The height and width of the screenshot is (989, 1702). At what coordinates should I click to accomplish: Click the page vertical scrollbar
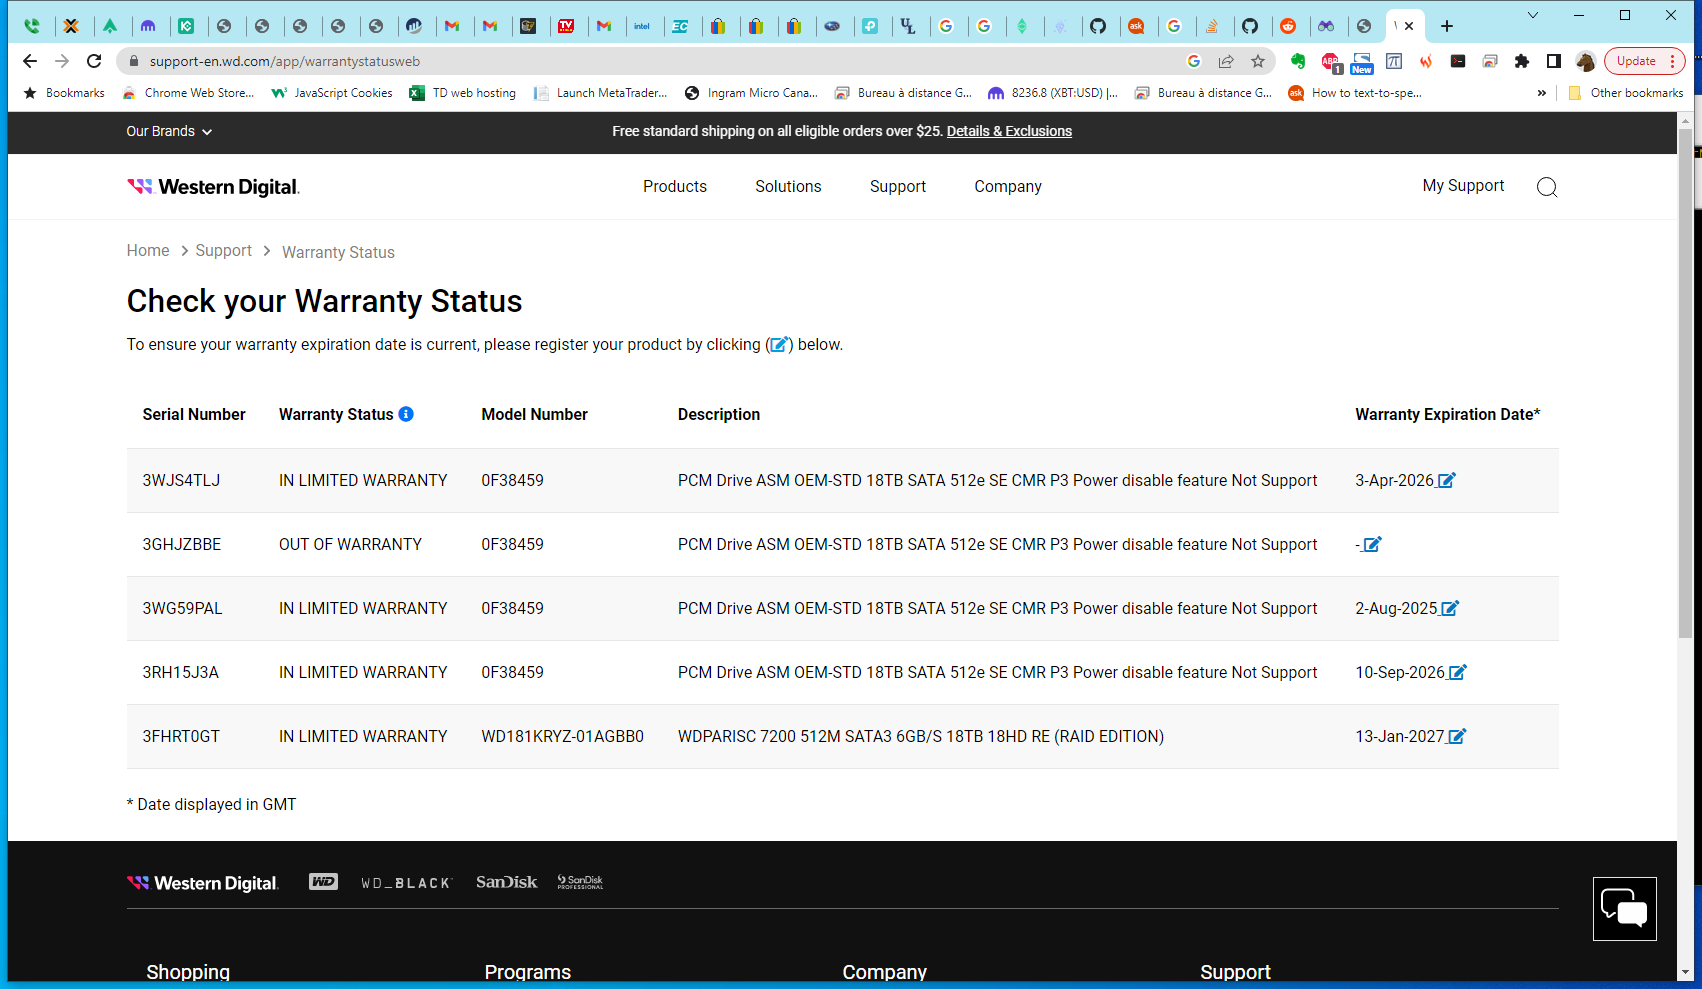[x=1685, y=400]
